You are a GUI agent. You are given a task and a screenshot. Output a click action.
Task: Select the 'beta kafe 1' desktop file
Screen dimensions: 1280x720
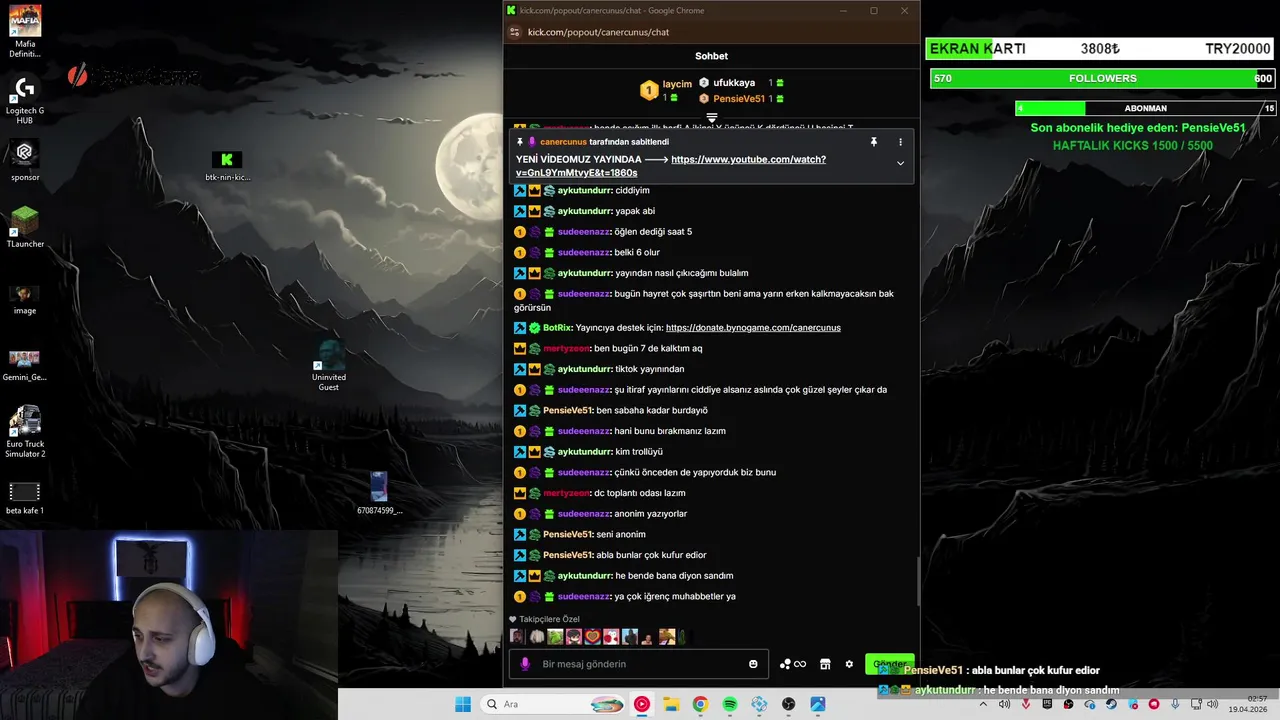(x=25, y=497)
